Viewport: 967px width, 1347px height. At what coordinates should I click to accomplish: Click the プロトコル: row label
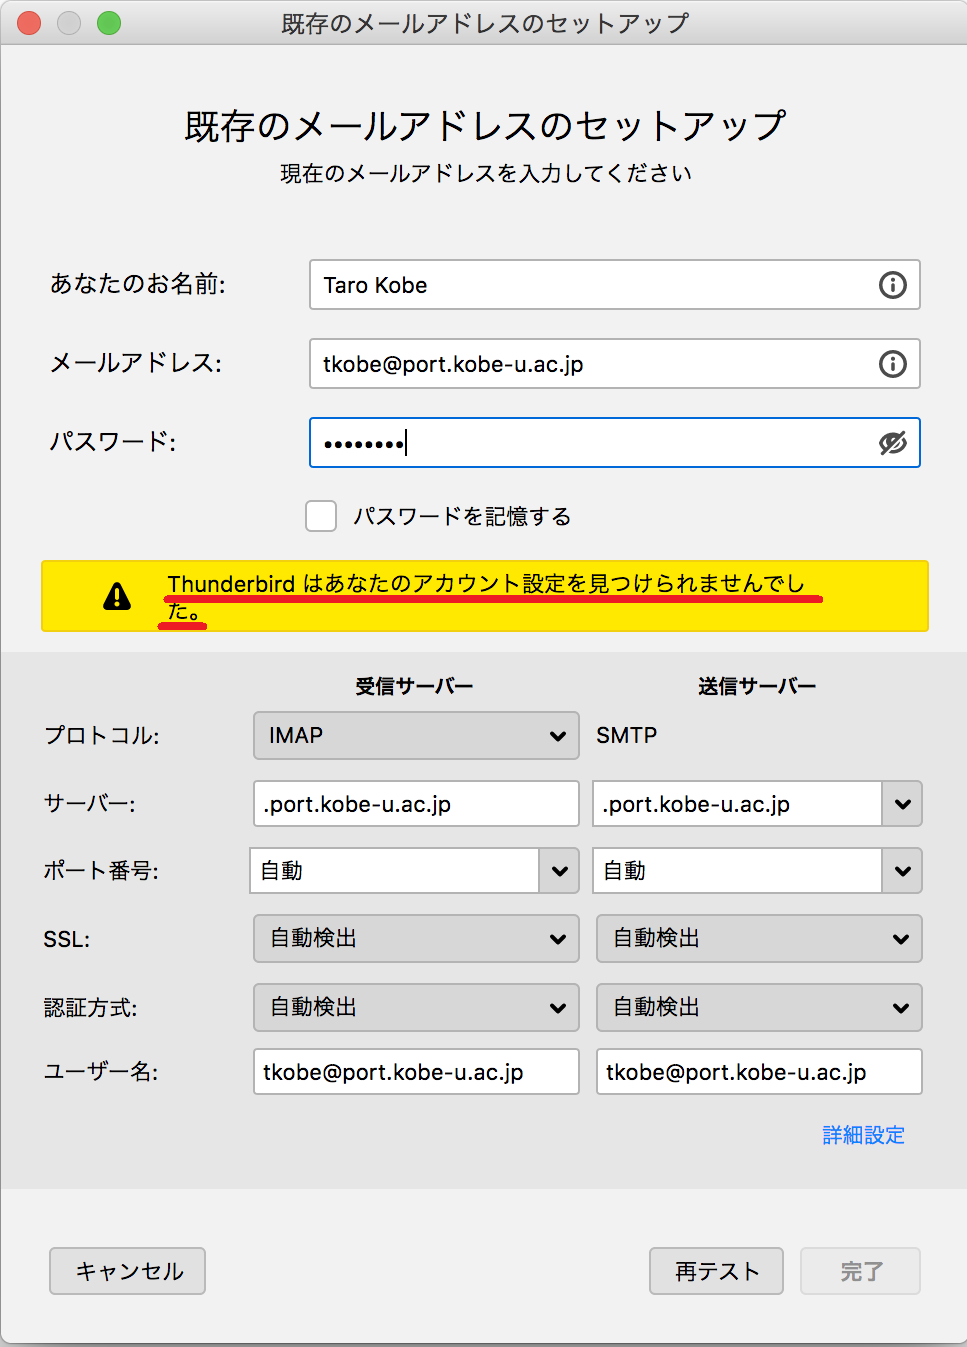click(x=102, y=736)
